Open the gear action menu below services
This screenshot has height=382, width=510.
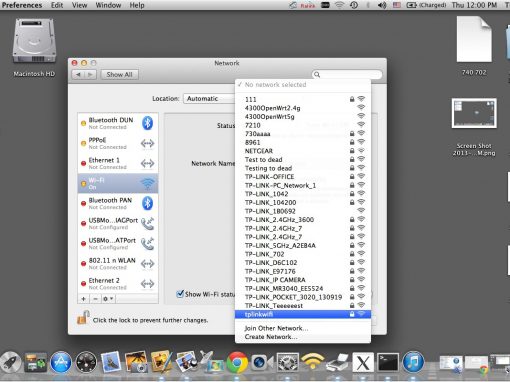[x=108, y=299]
